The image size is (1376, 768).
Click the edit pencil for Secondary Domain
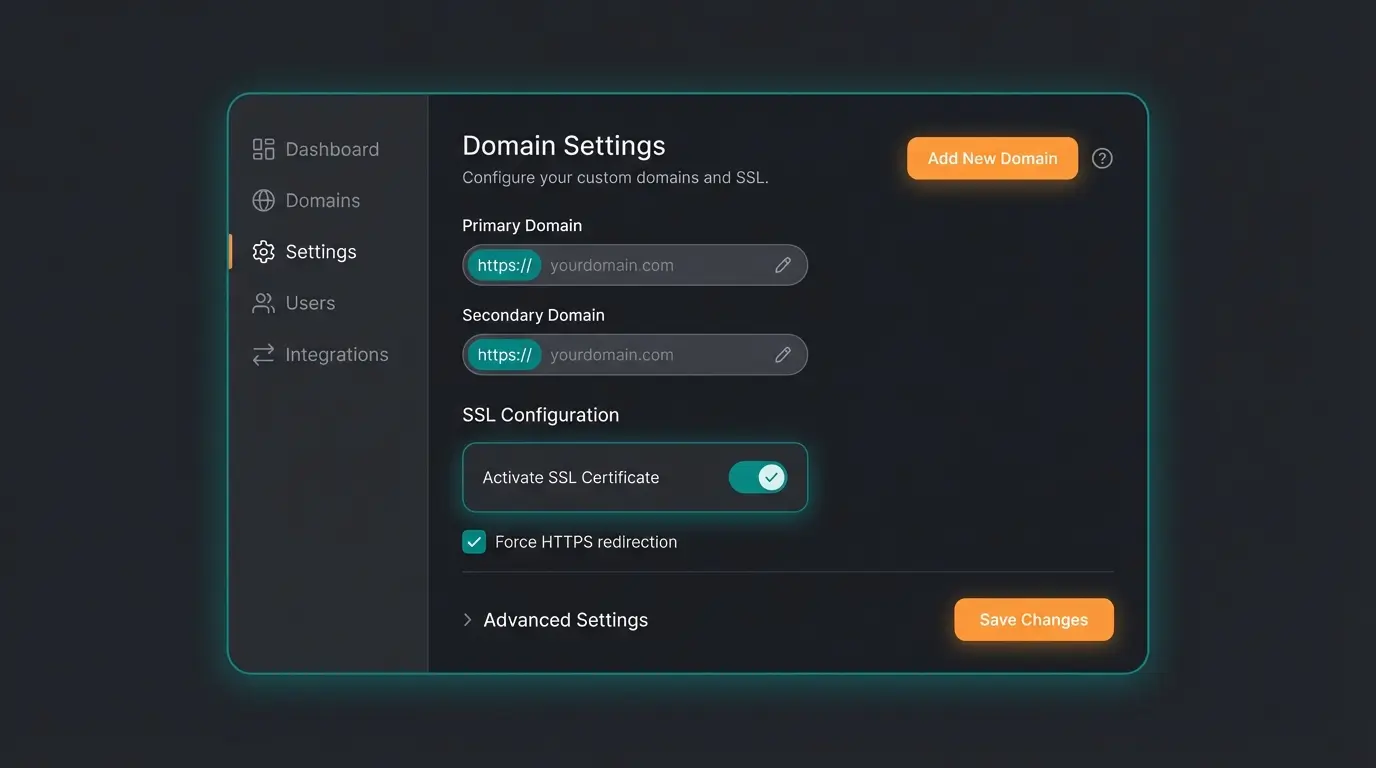coord(783,354)
